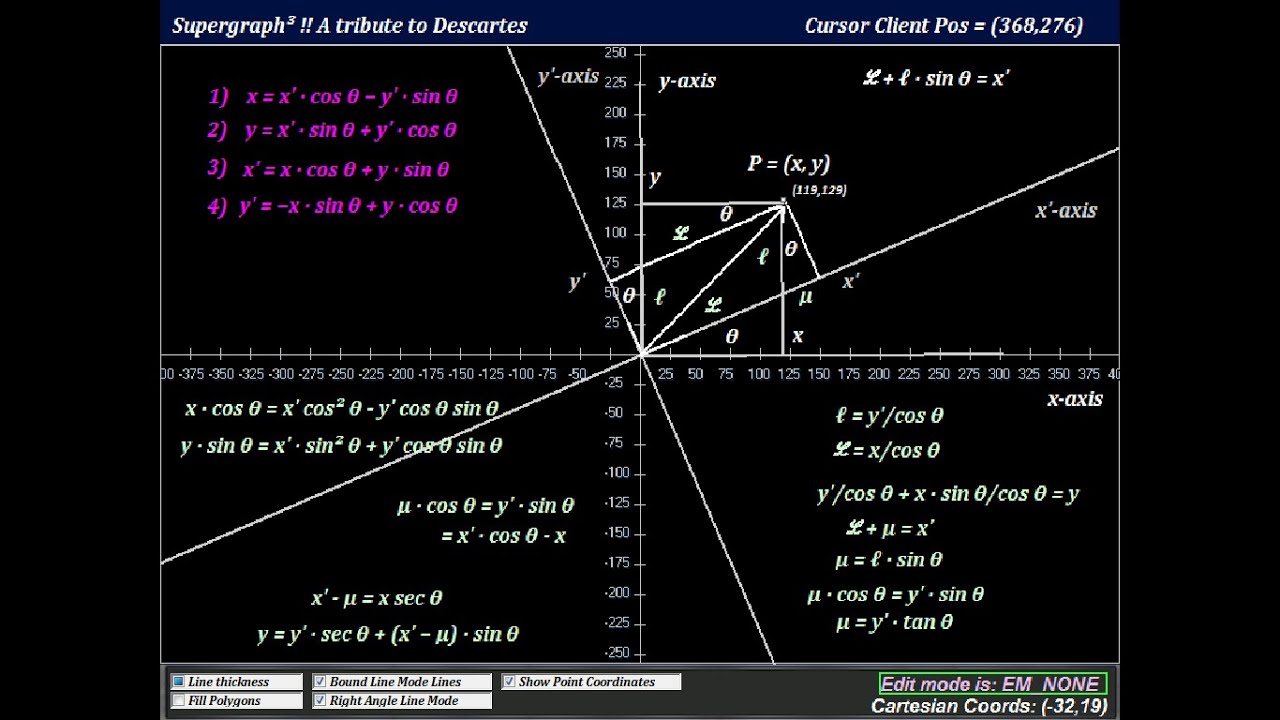1280x720 pixels.
Task: Click the text ℒ + ℓ · sin θ = x'
Action: click(936, 78)
